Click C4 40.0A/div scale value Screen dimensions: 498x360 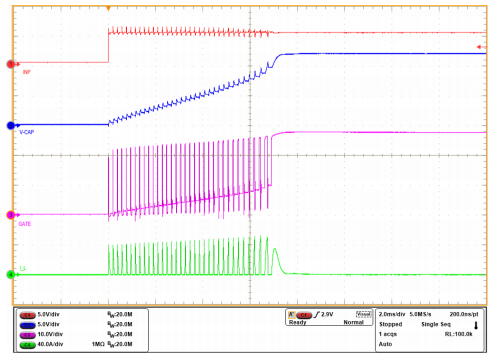pos(50,344)
